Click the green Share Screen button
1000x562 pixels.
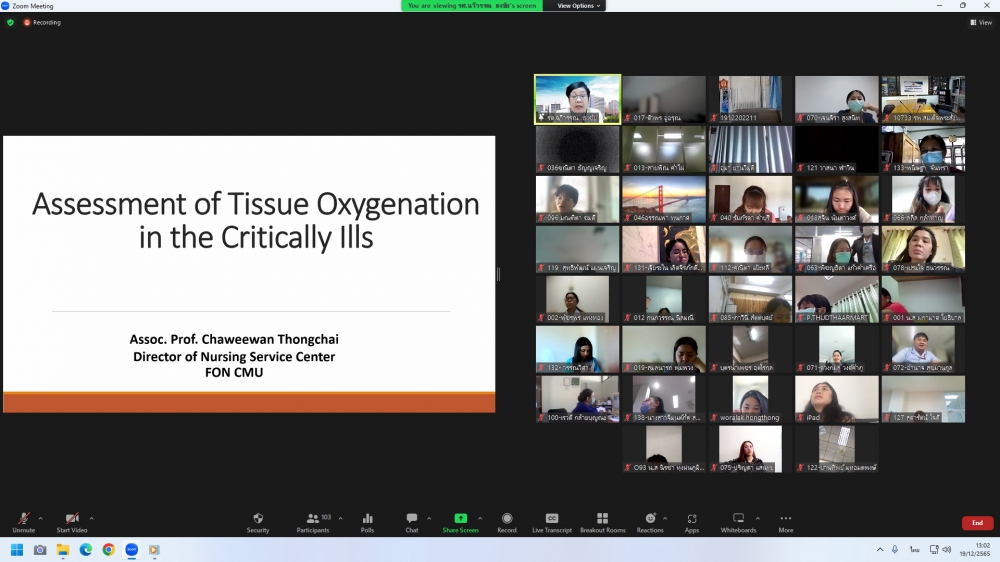coord(460,521)
